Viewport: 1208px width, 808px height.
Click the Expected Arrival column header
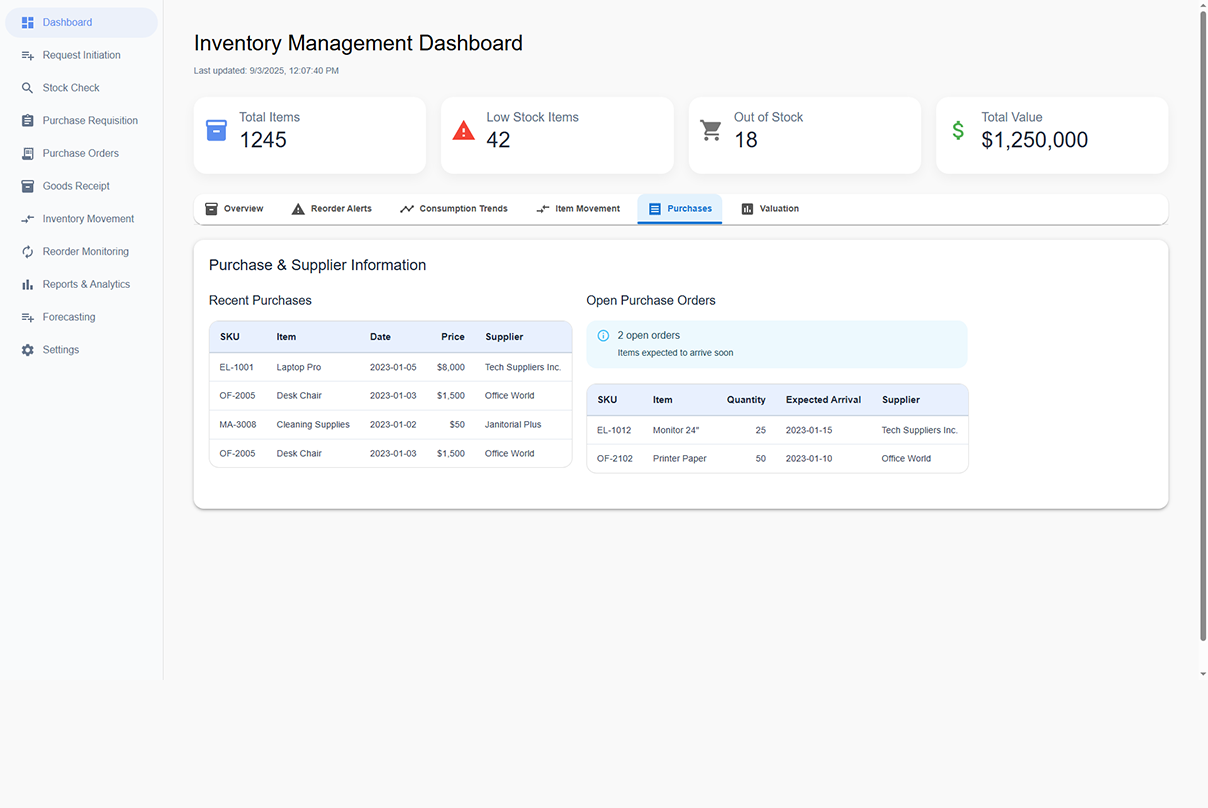[x=823, y=400]
